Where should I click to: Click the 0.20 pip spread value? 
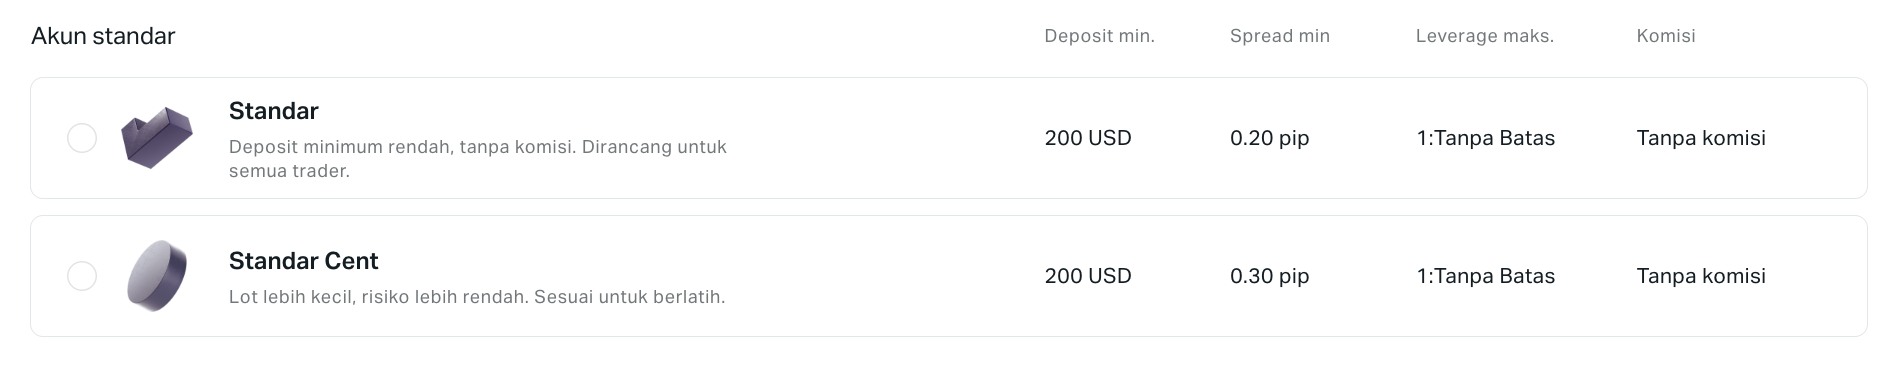tap(1270, 138)
